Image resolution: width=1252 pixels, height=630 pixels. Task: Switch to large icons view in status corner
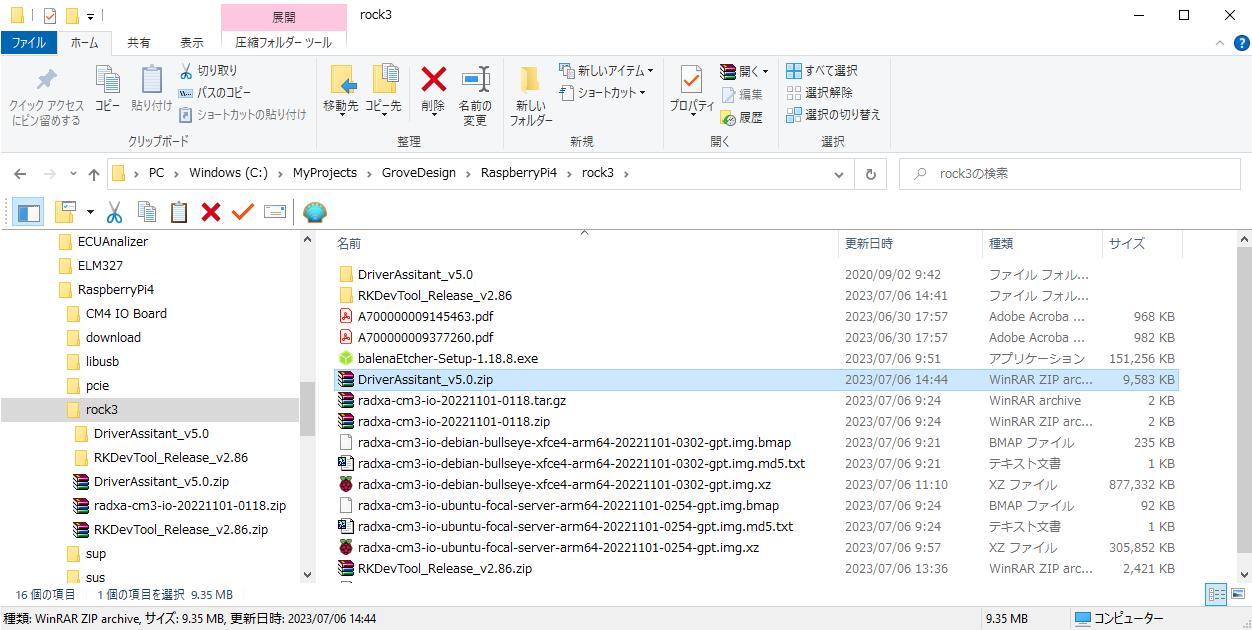(x=1238, y=594)
